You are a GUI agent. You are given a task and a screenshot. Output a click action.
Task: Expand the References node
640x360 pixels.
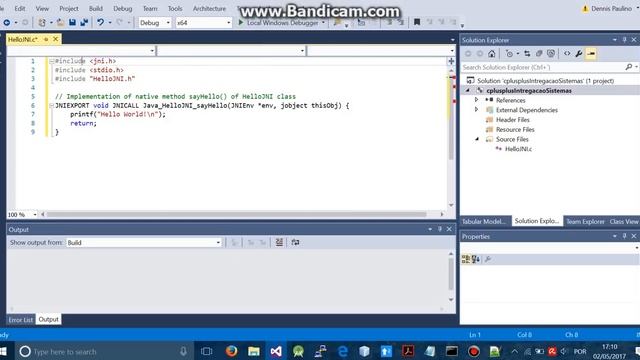476,100
